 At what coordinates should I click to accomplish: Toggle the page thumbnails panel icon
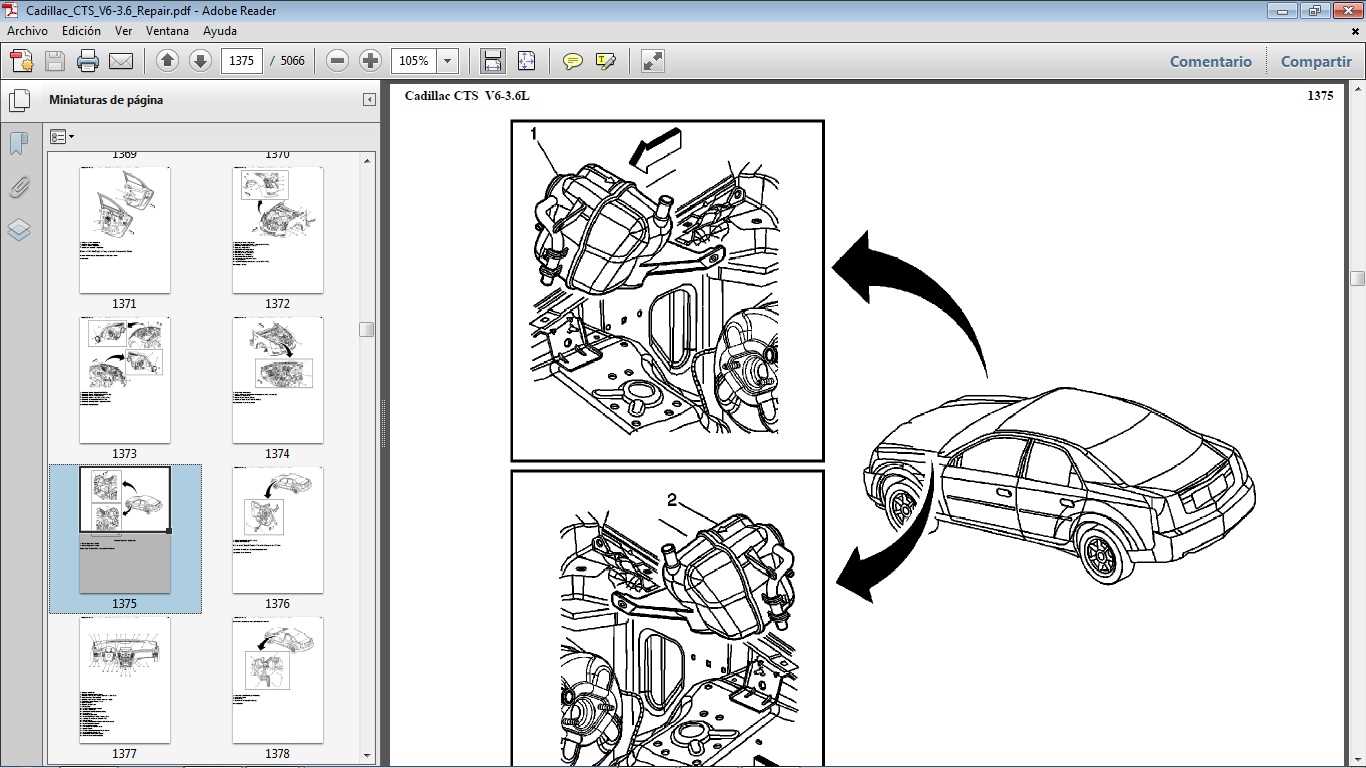19,100
